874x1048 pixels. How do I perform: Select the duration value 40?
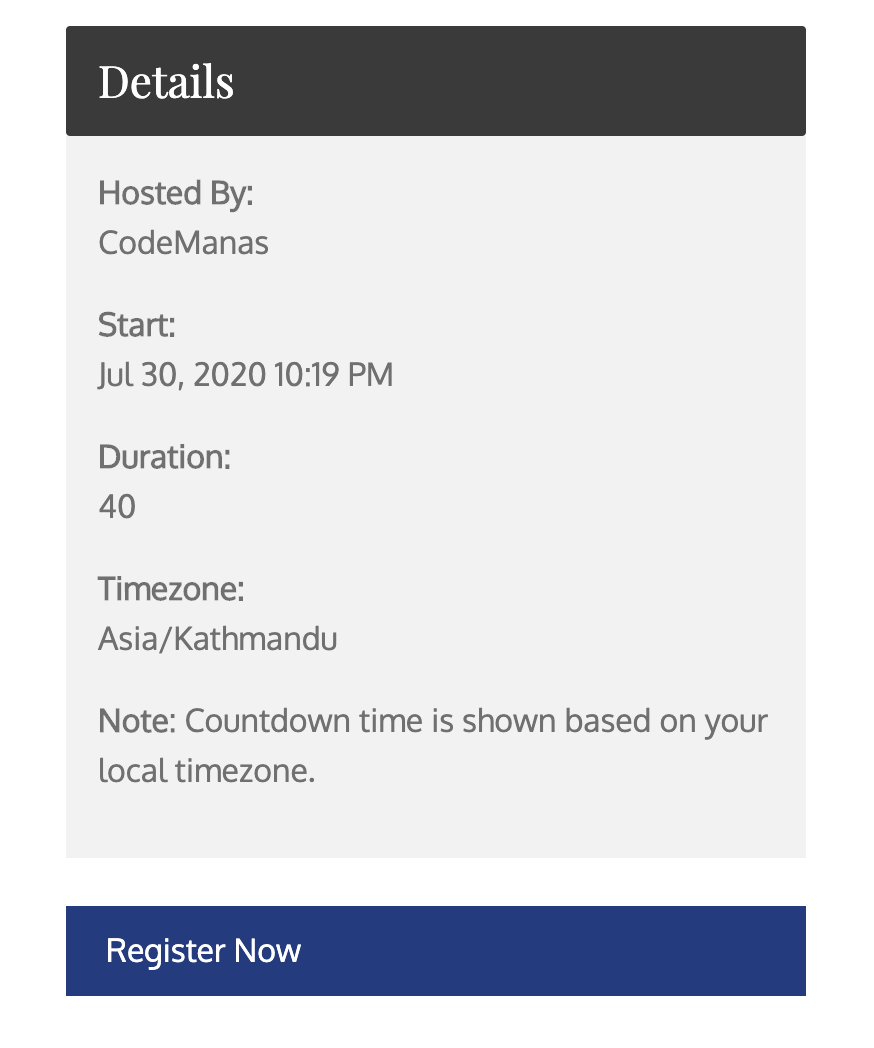(x=117, y=507)
